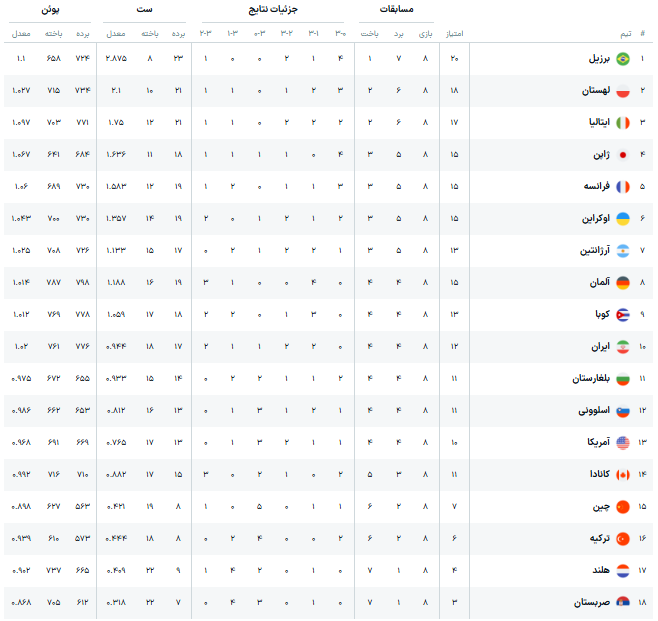This screenshot has width=658, height=621.
Task: Open the ایتالیا team link
Action: [x=592, y=123]
